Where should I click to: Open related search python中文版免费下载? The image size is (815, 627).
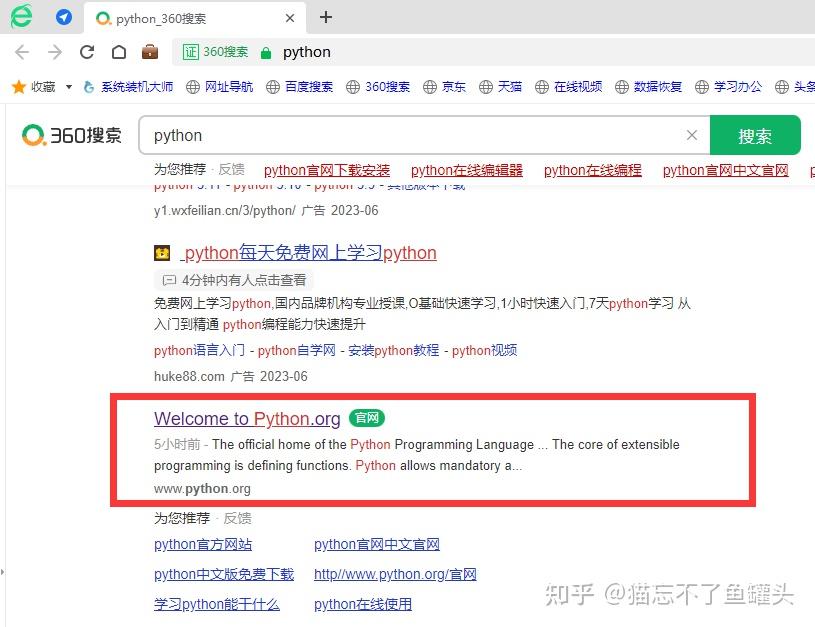(x=224, y=574)
